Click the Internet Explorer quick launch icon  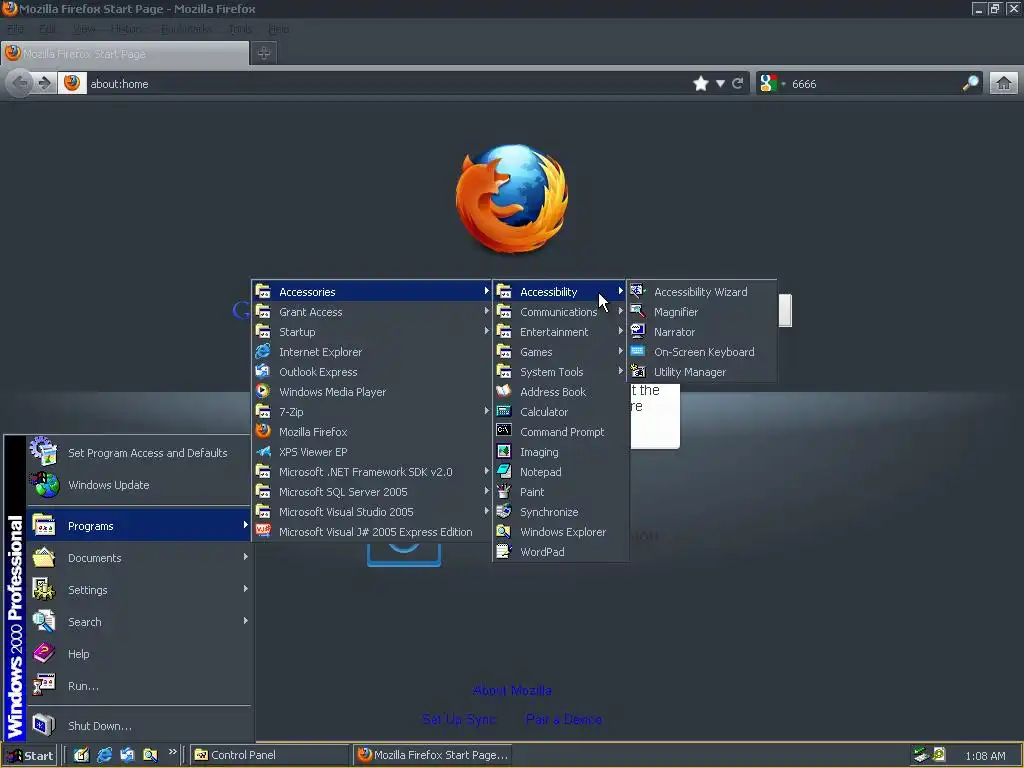click(104, 755)
